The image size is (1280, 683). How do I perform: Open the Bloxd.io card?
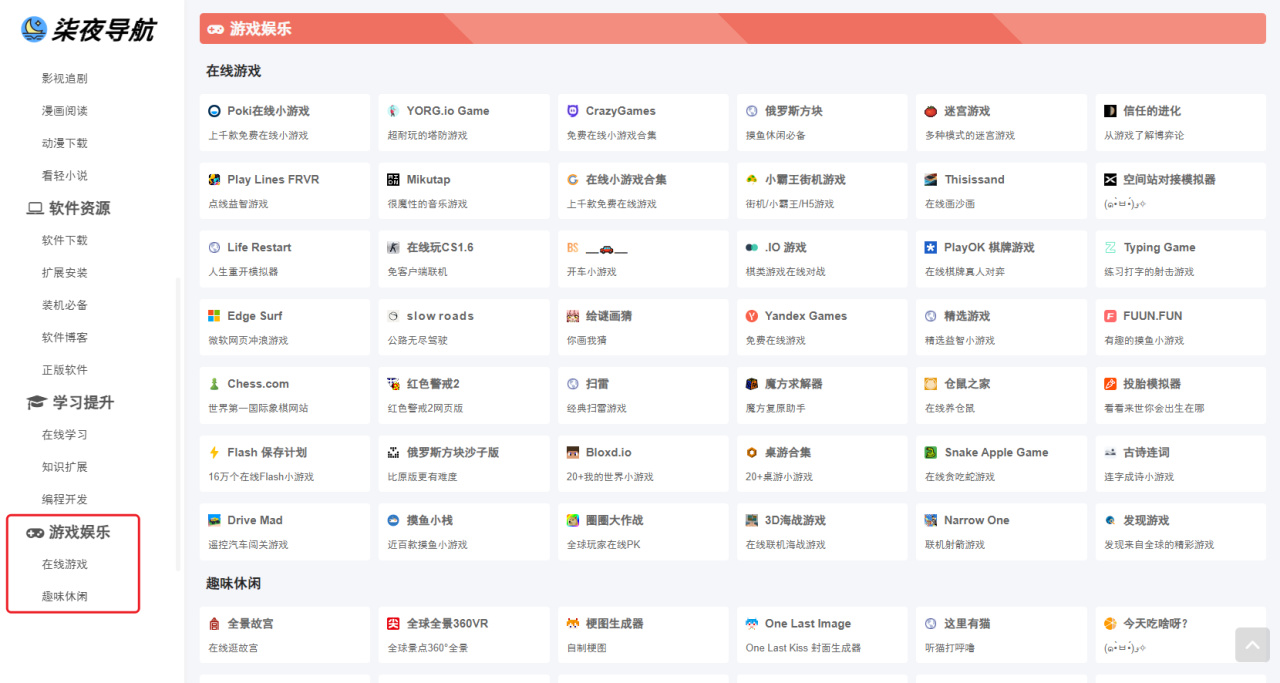tap(643, 463)
